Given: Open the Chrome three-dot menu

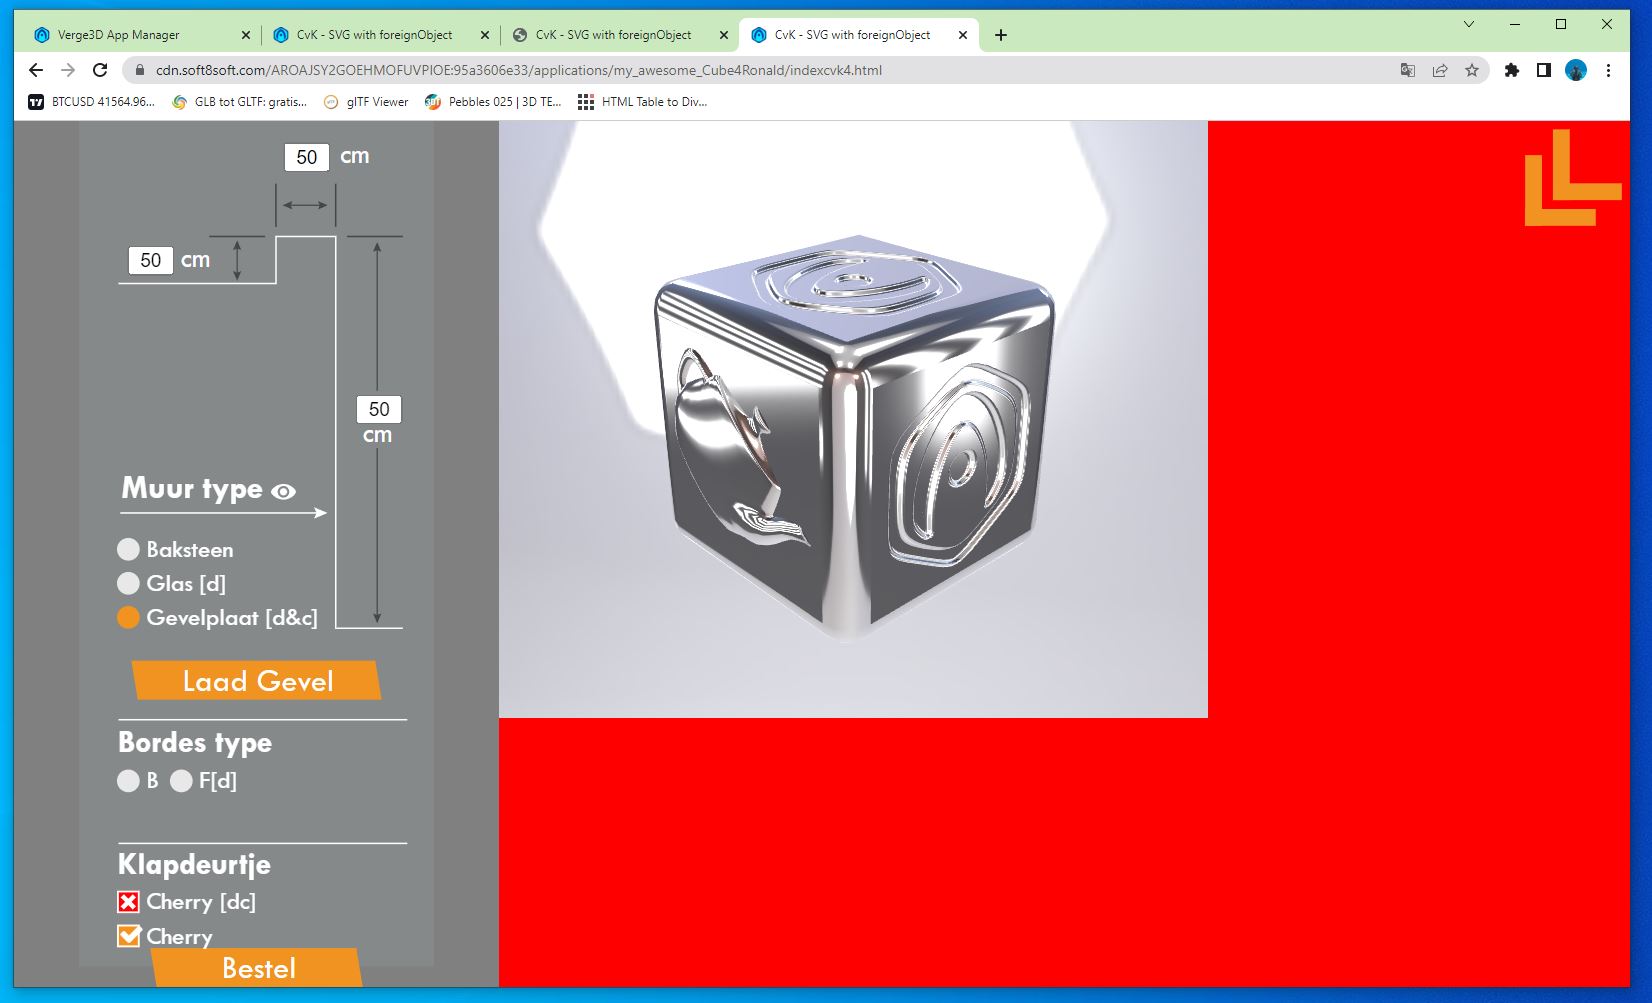Looking at the screenshot, I should (1608, 70).
